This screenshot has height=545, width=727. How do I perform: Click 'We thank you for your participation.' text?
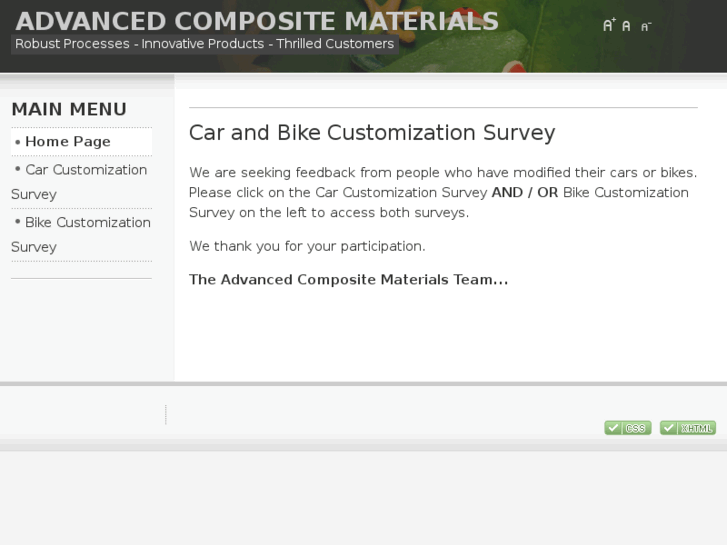pos(307,246)
